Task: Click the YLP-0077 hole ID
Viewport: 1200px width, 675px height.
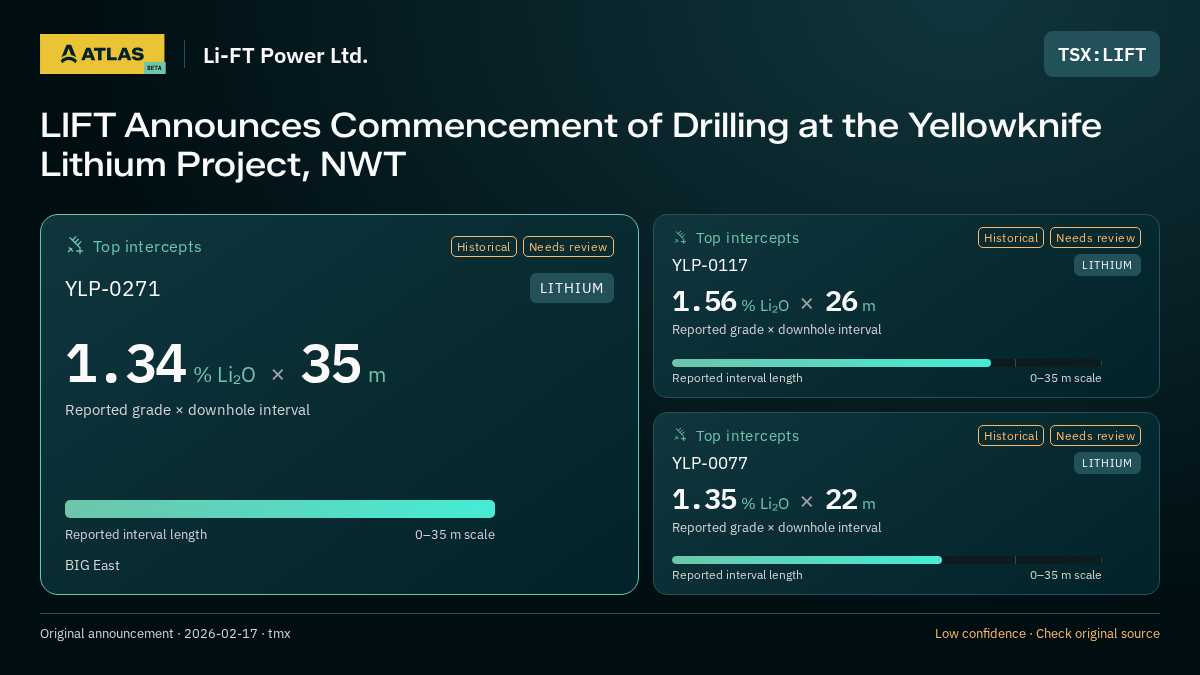Action: pyautogui.click(x=710, y=463)
